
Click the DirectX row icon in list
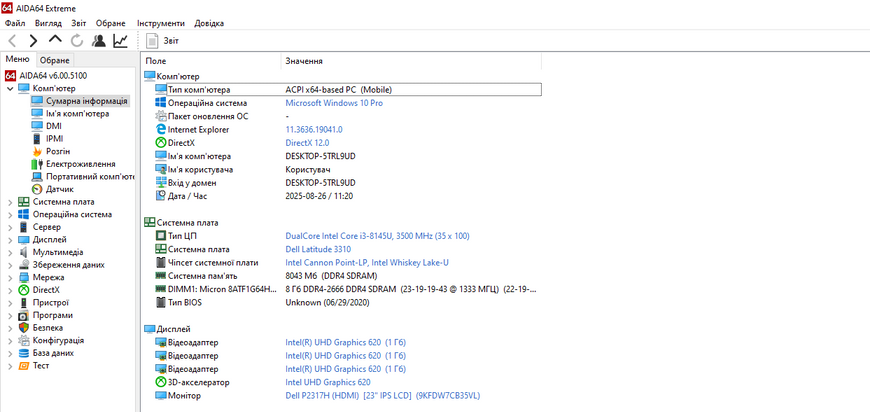161,143
